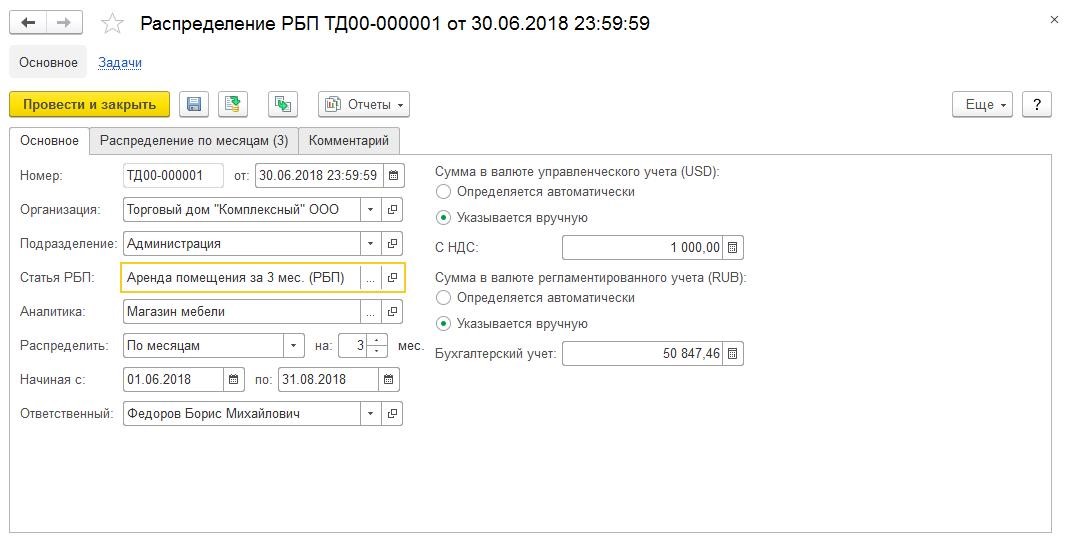1067x543 pixels.
Task: Click the Номер input field
Action: pyautogui.click(x=173, y=176)
